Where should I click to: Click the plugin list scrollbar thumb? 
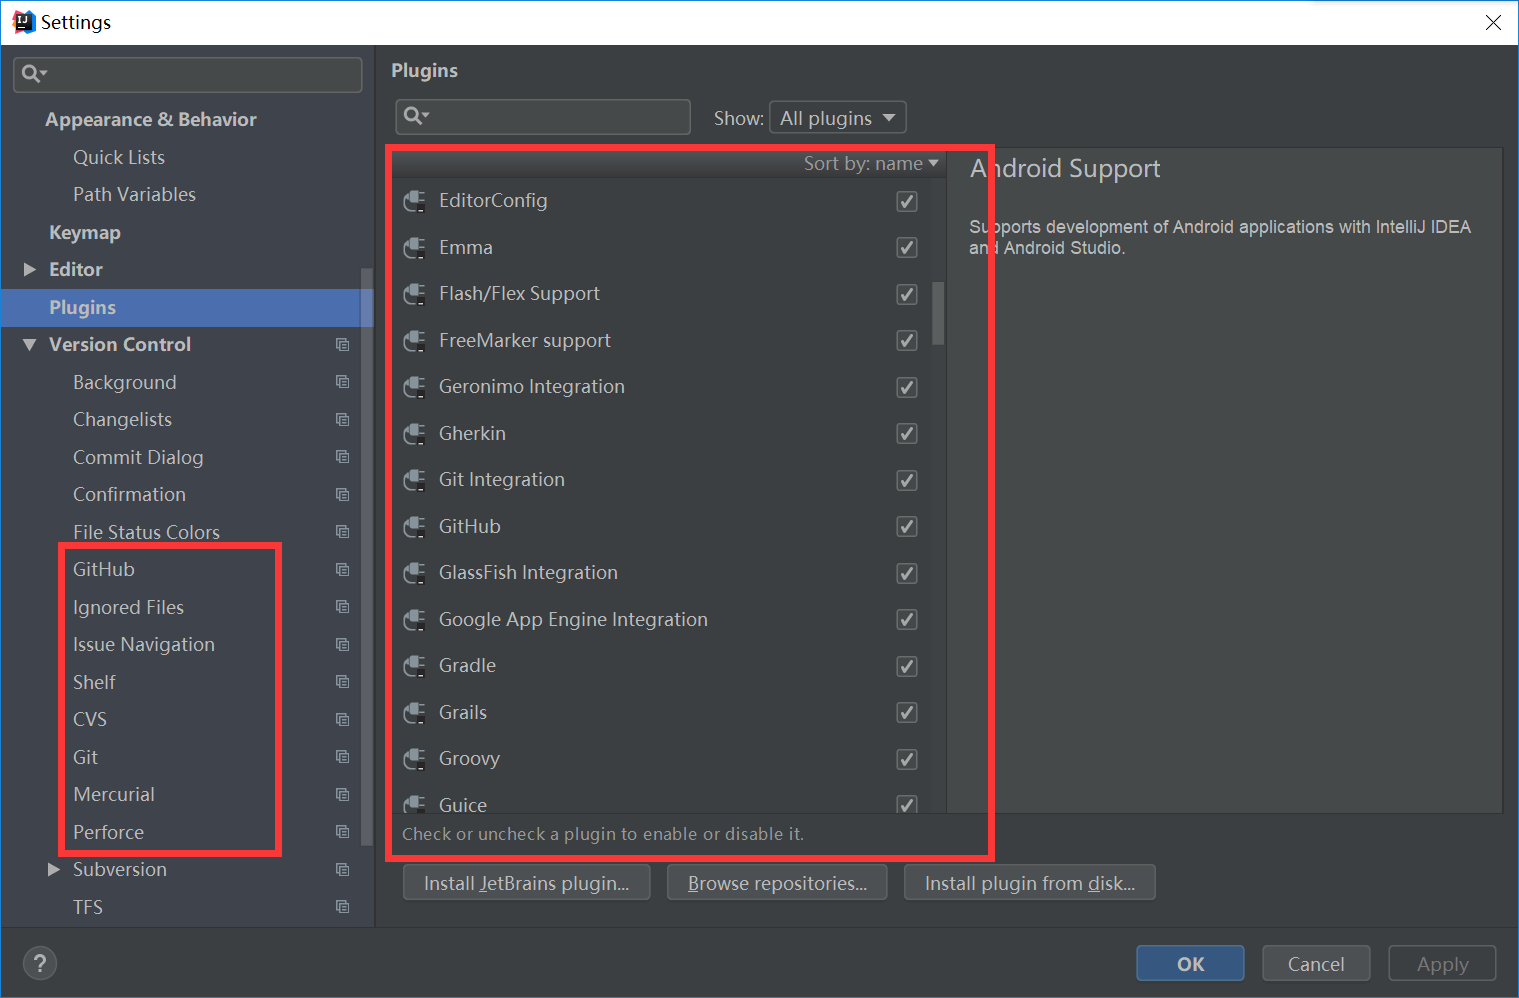938,313
